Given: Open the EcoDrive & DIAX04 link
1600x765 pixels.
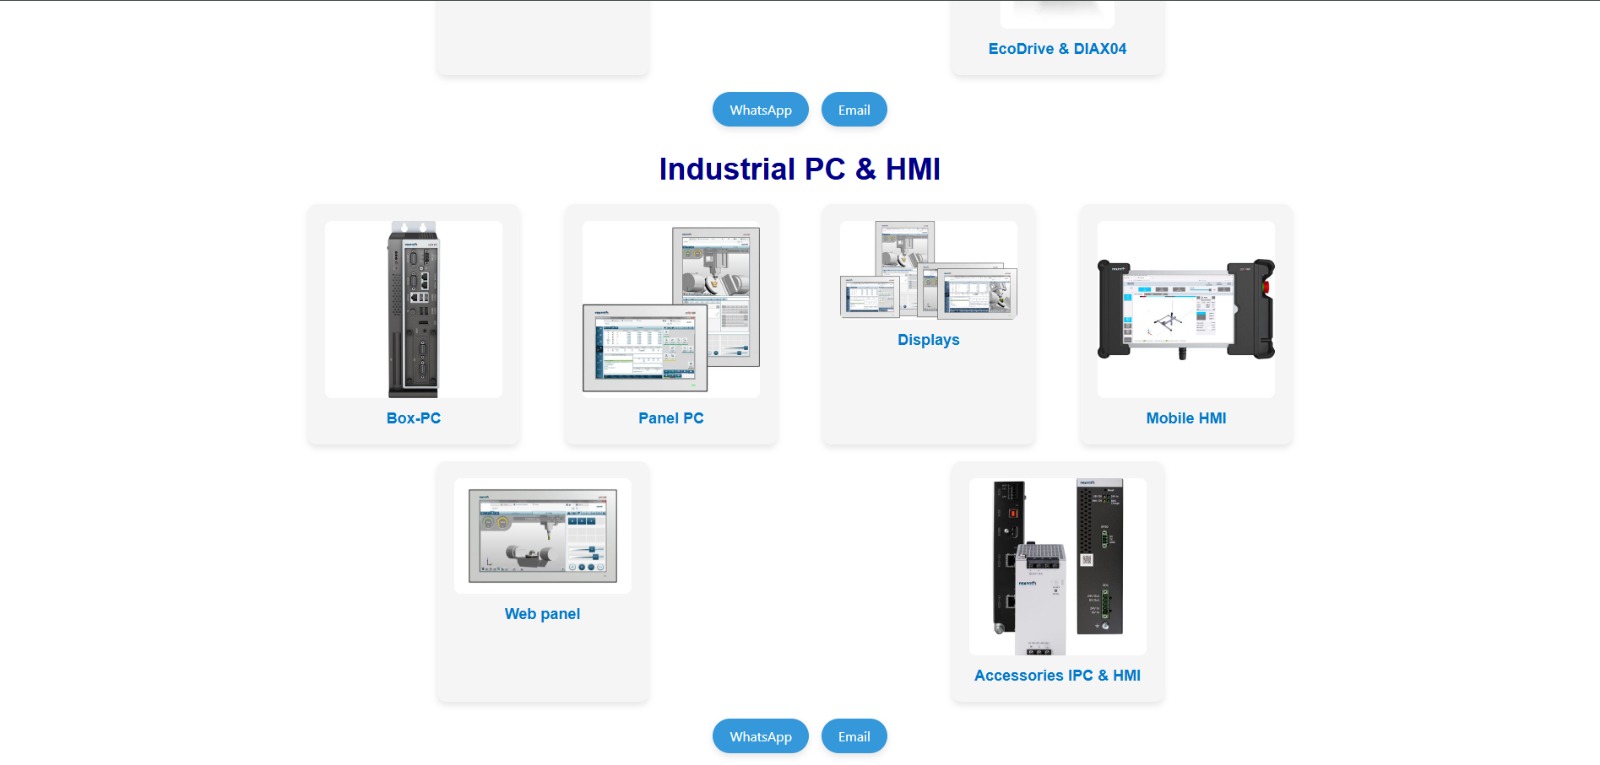Looking at the screenshot, I should [x=1057, y=49].
